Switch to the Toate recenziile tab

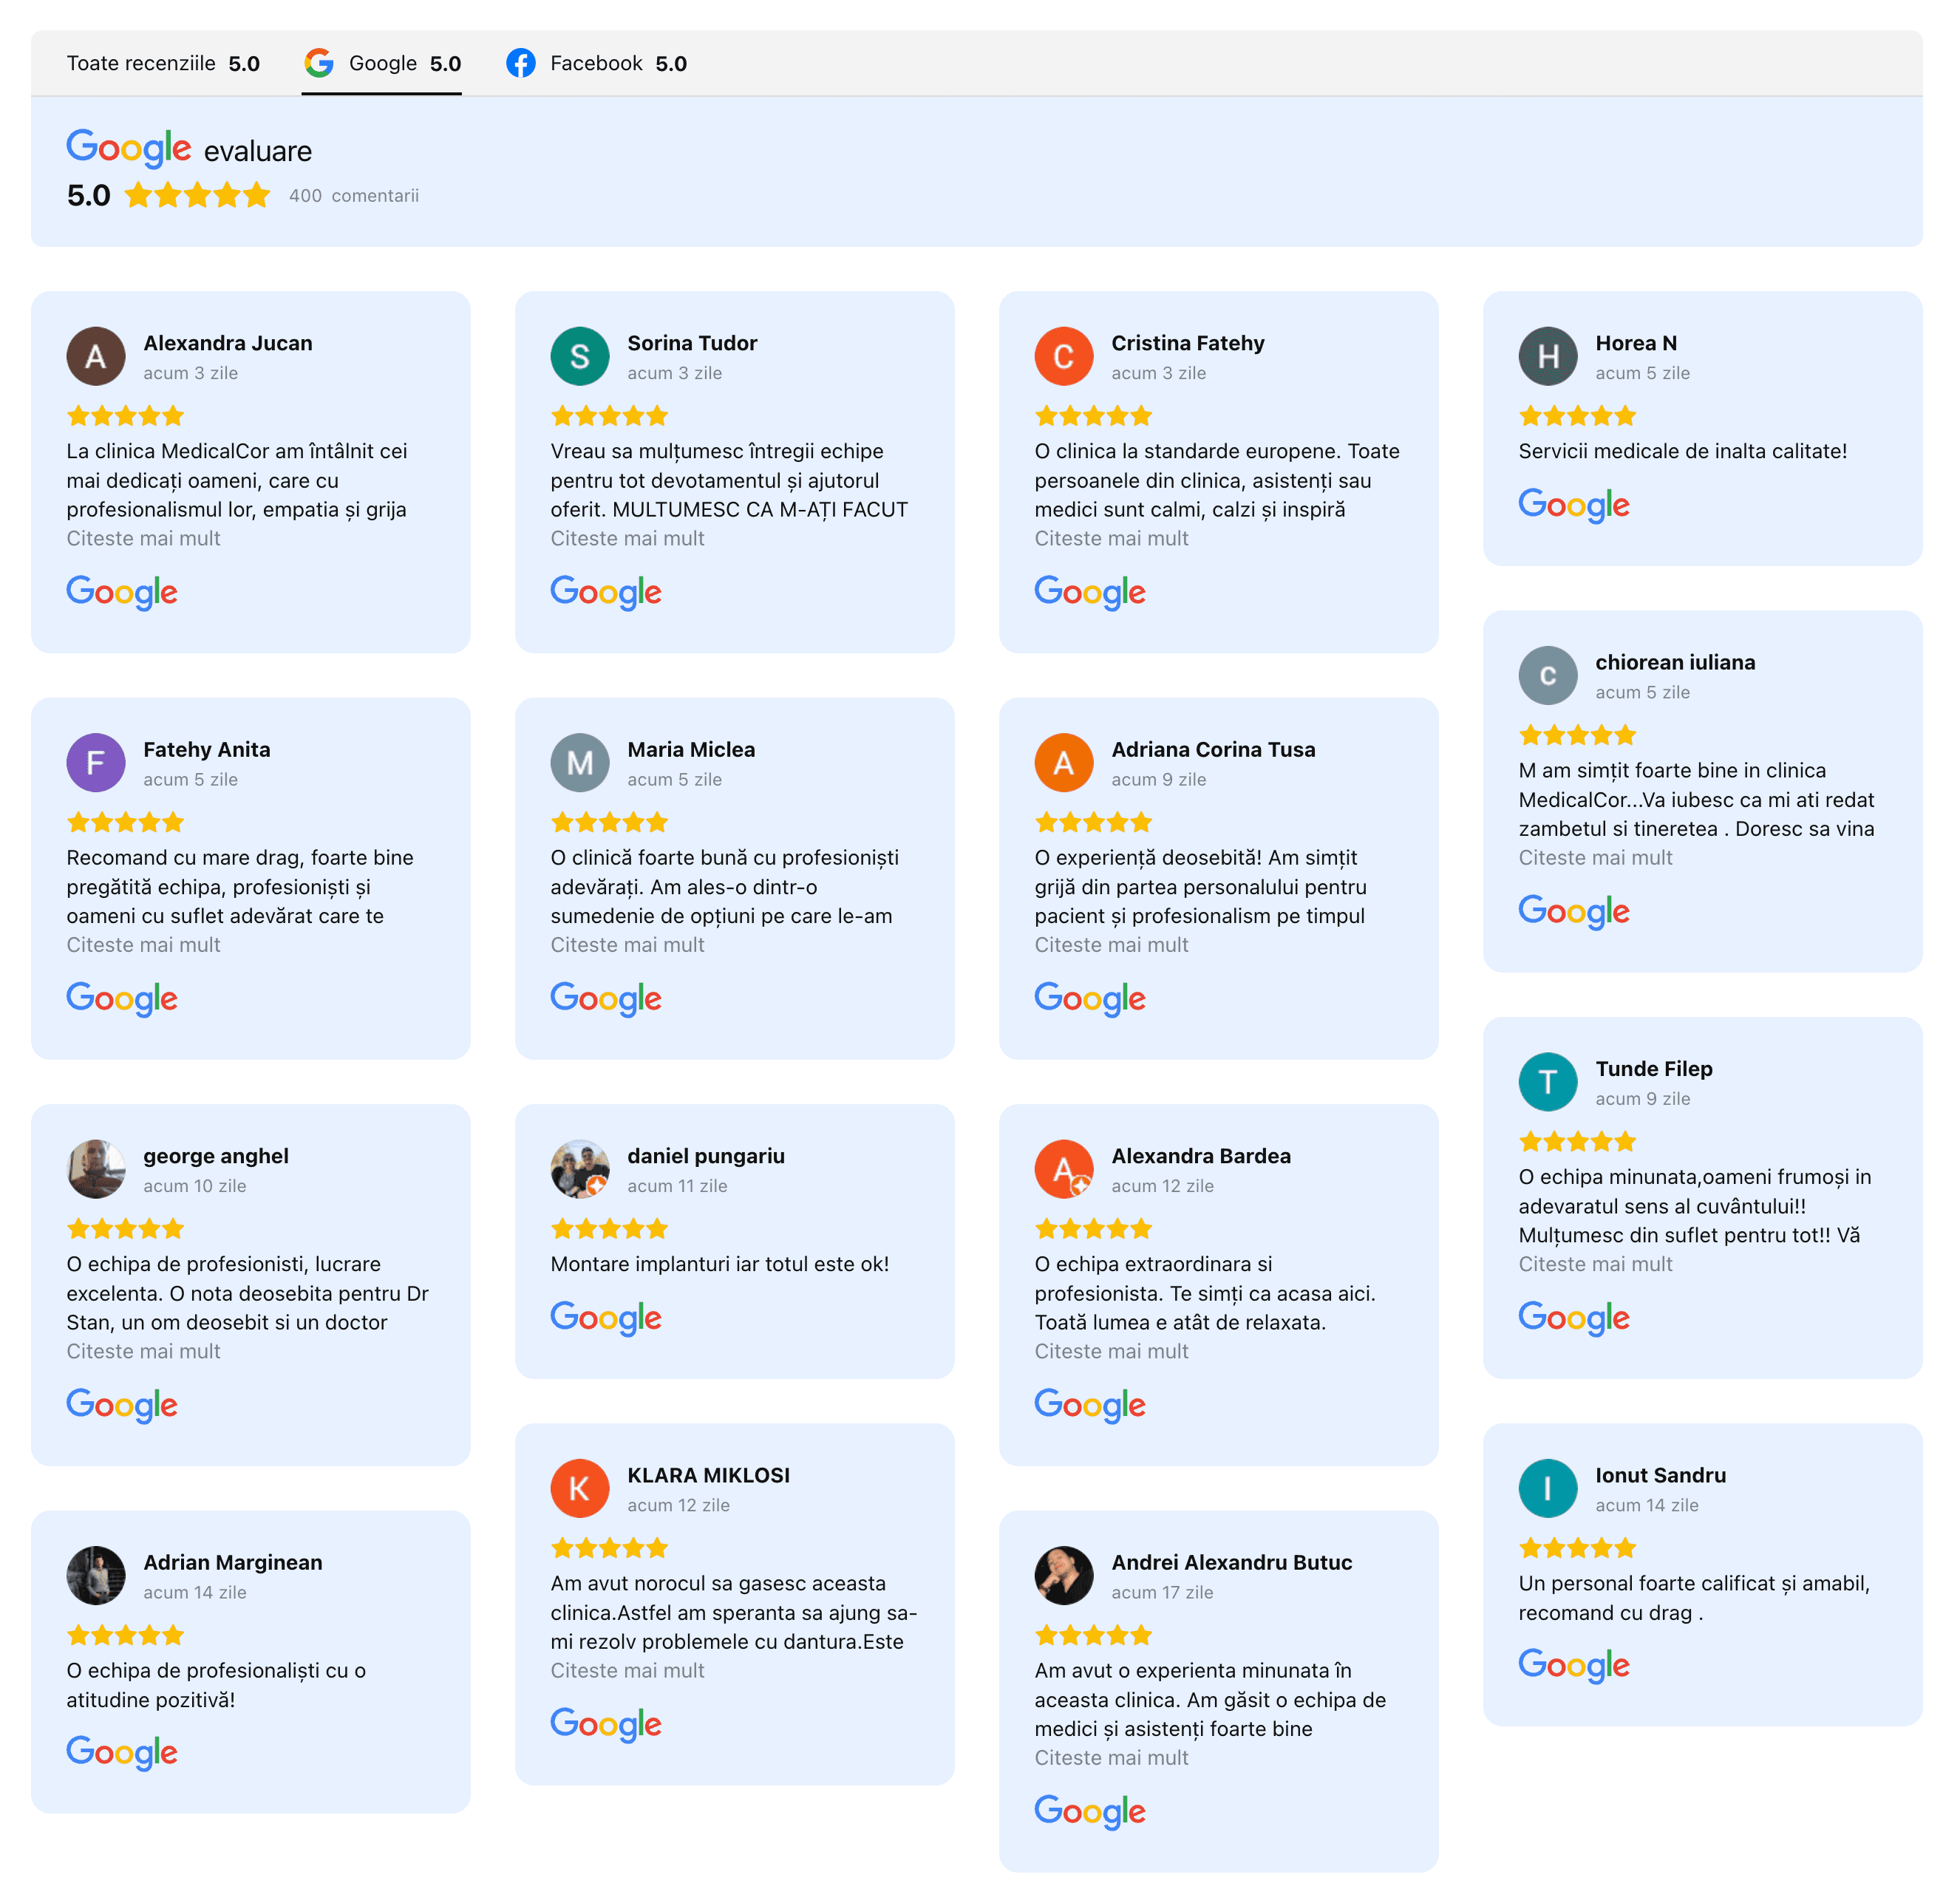[x=163, y=63]
